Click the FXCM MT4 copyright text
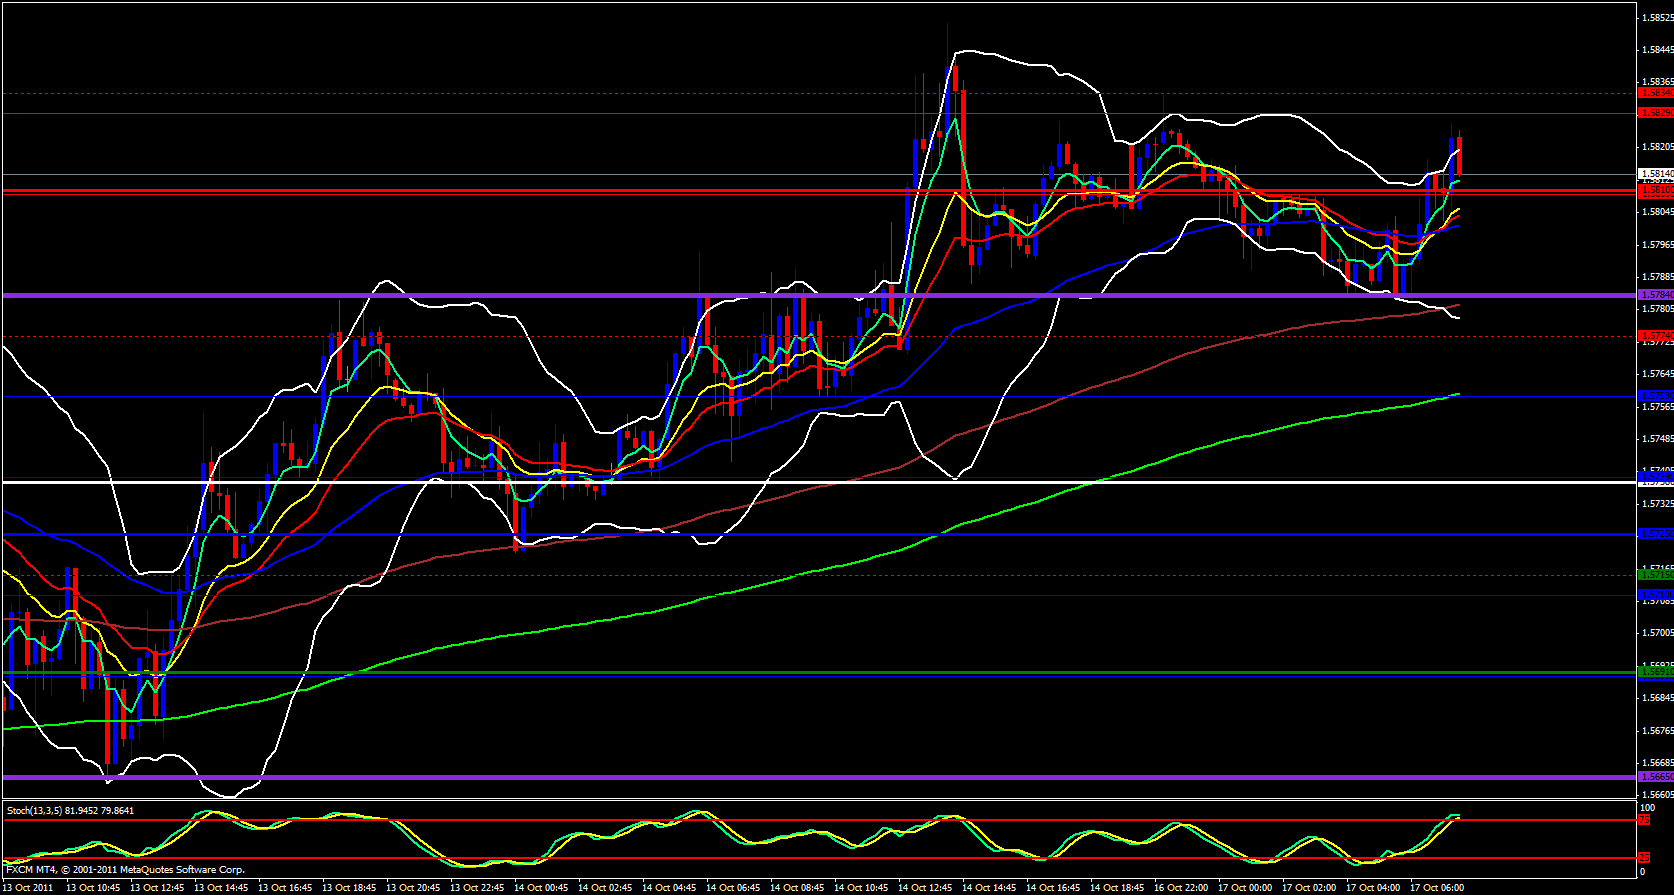This screenshot has width=1674, height=895. 125,870
